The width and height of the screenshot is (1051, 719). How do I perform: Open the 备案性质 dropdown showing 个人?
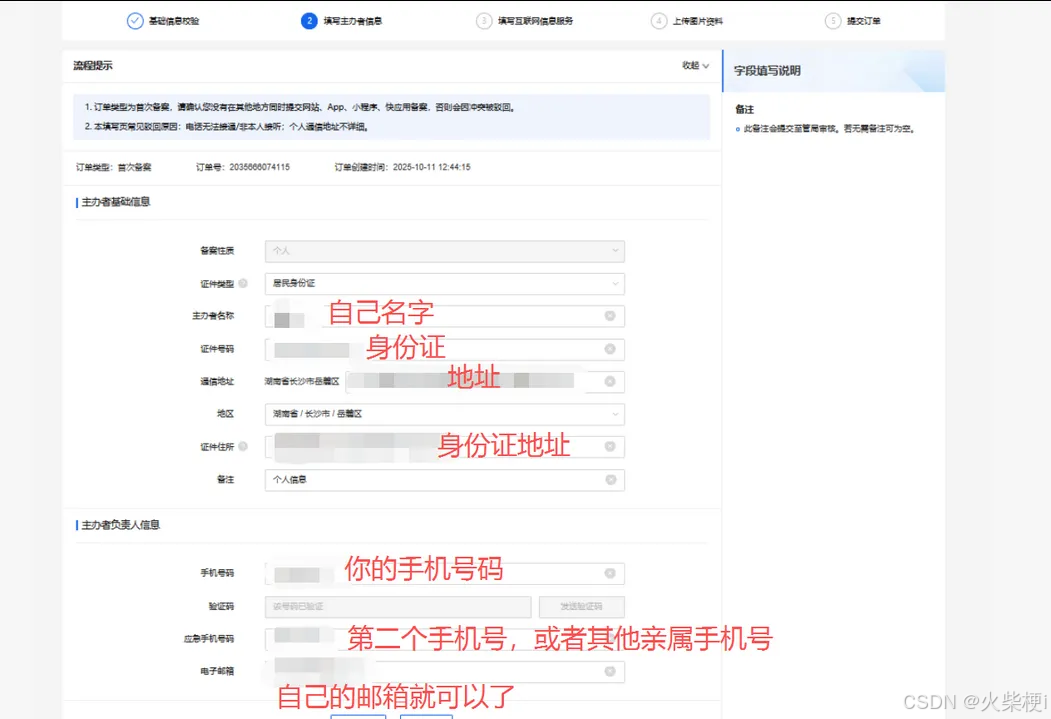point(444,251)
